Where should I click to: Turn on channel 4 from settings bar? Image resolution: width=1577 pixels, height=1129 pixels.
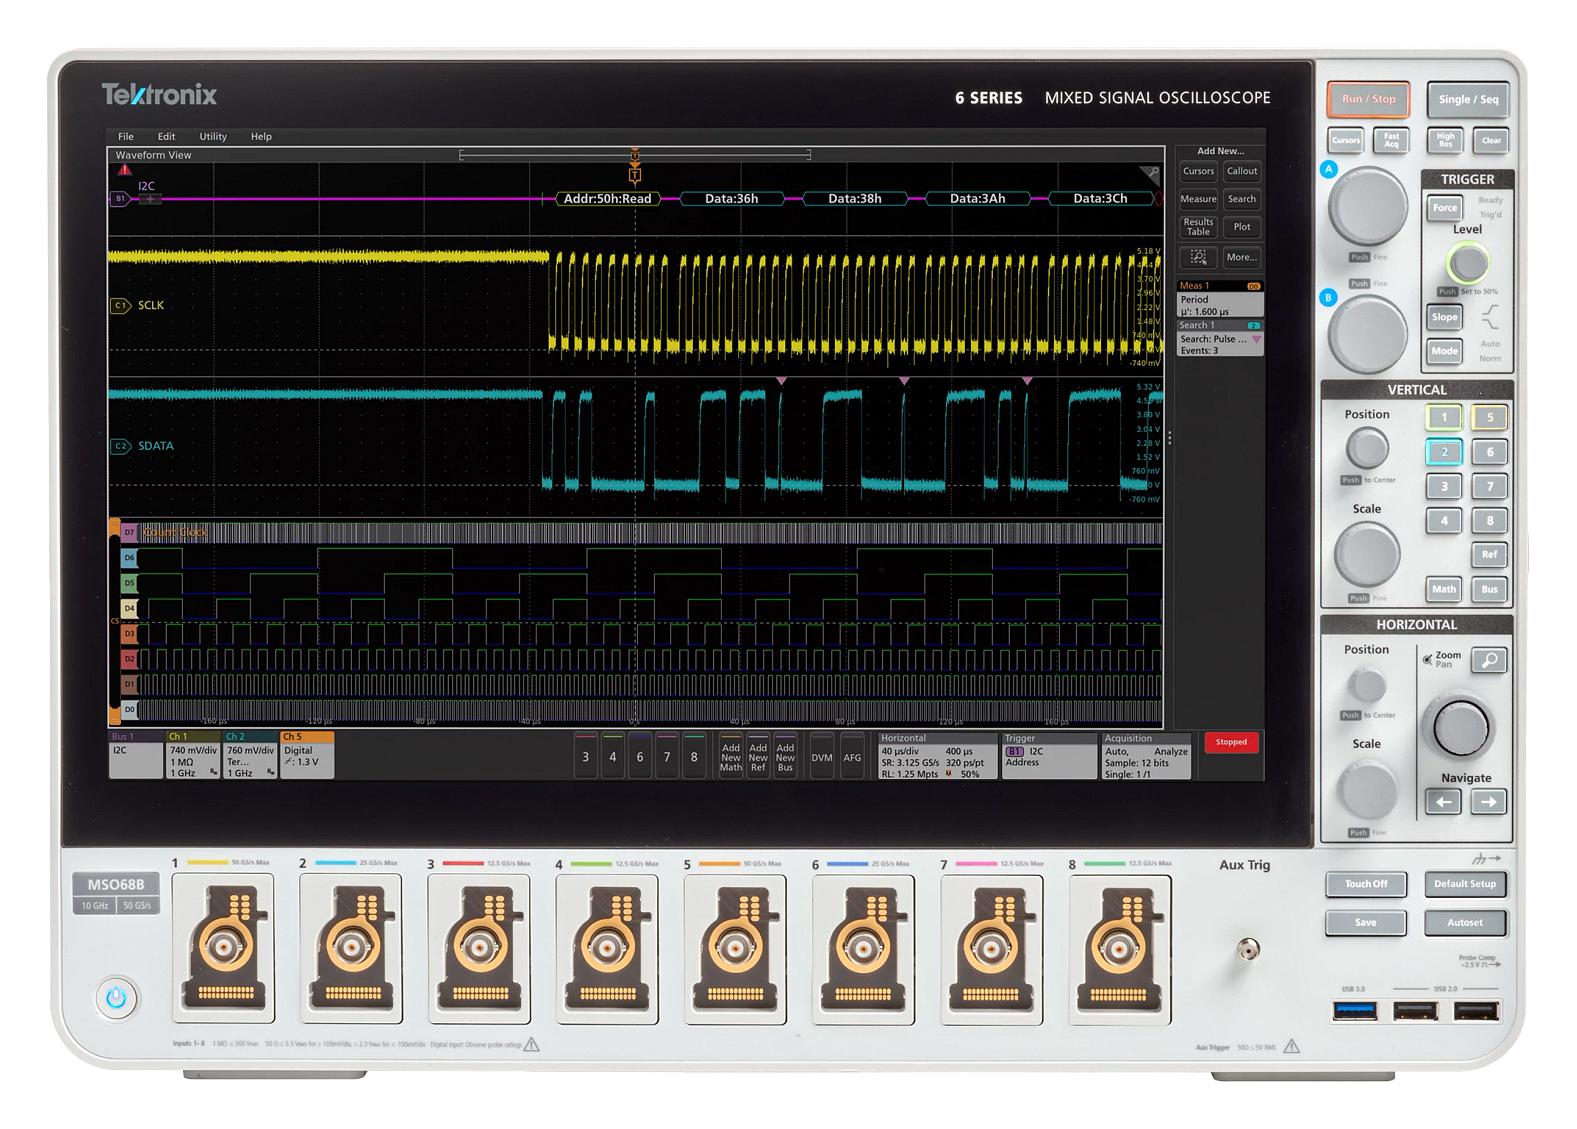coord(613,757)
